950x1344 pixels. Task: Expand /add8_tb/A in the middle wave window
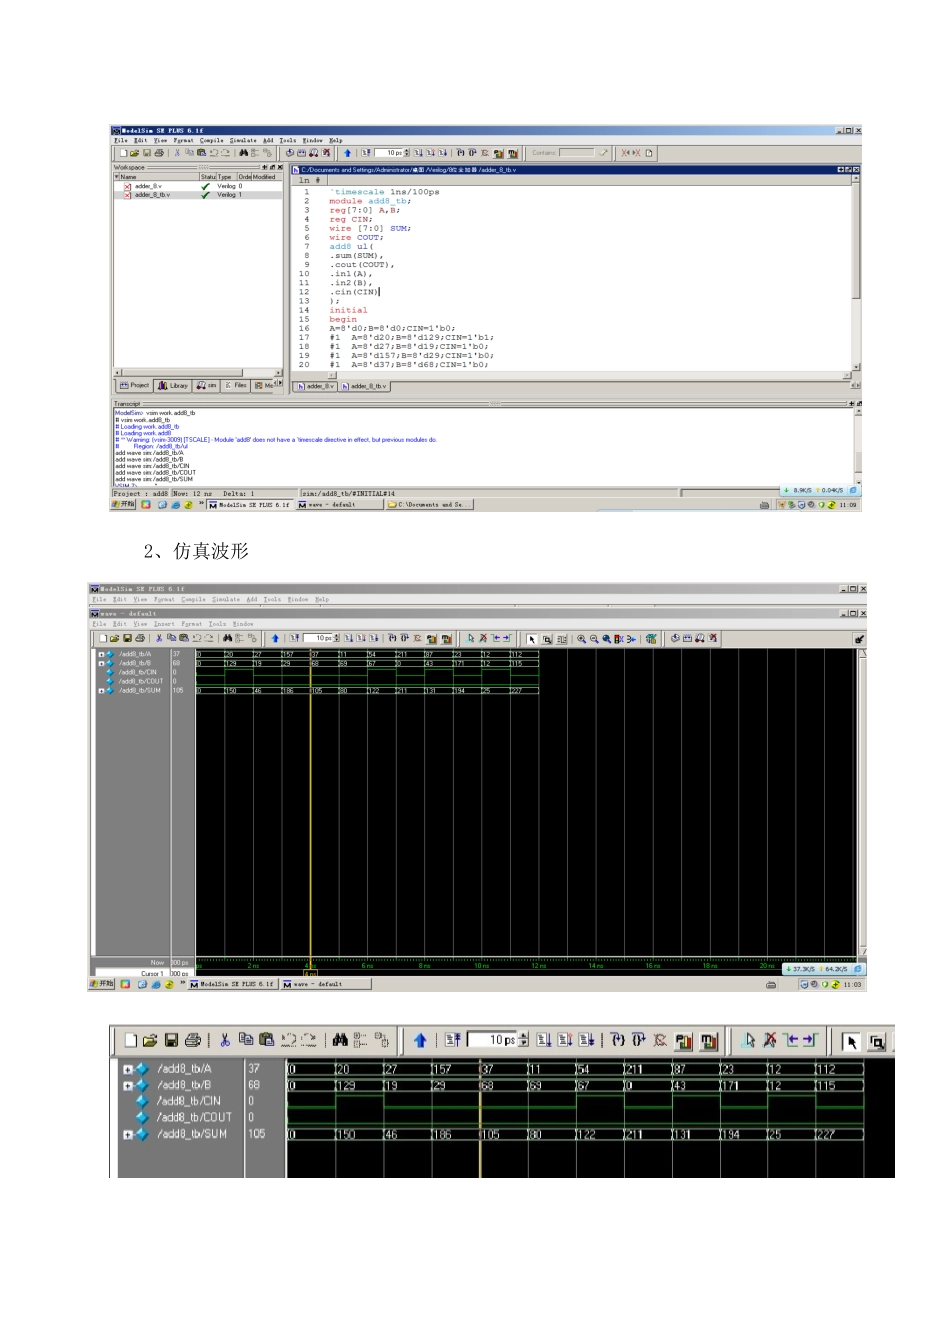coord(100,654)
